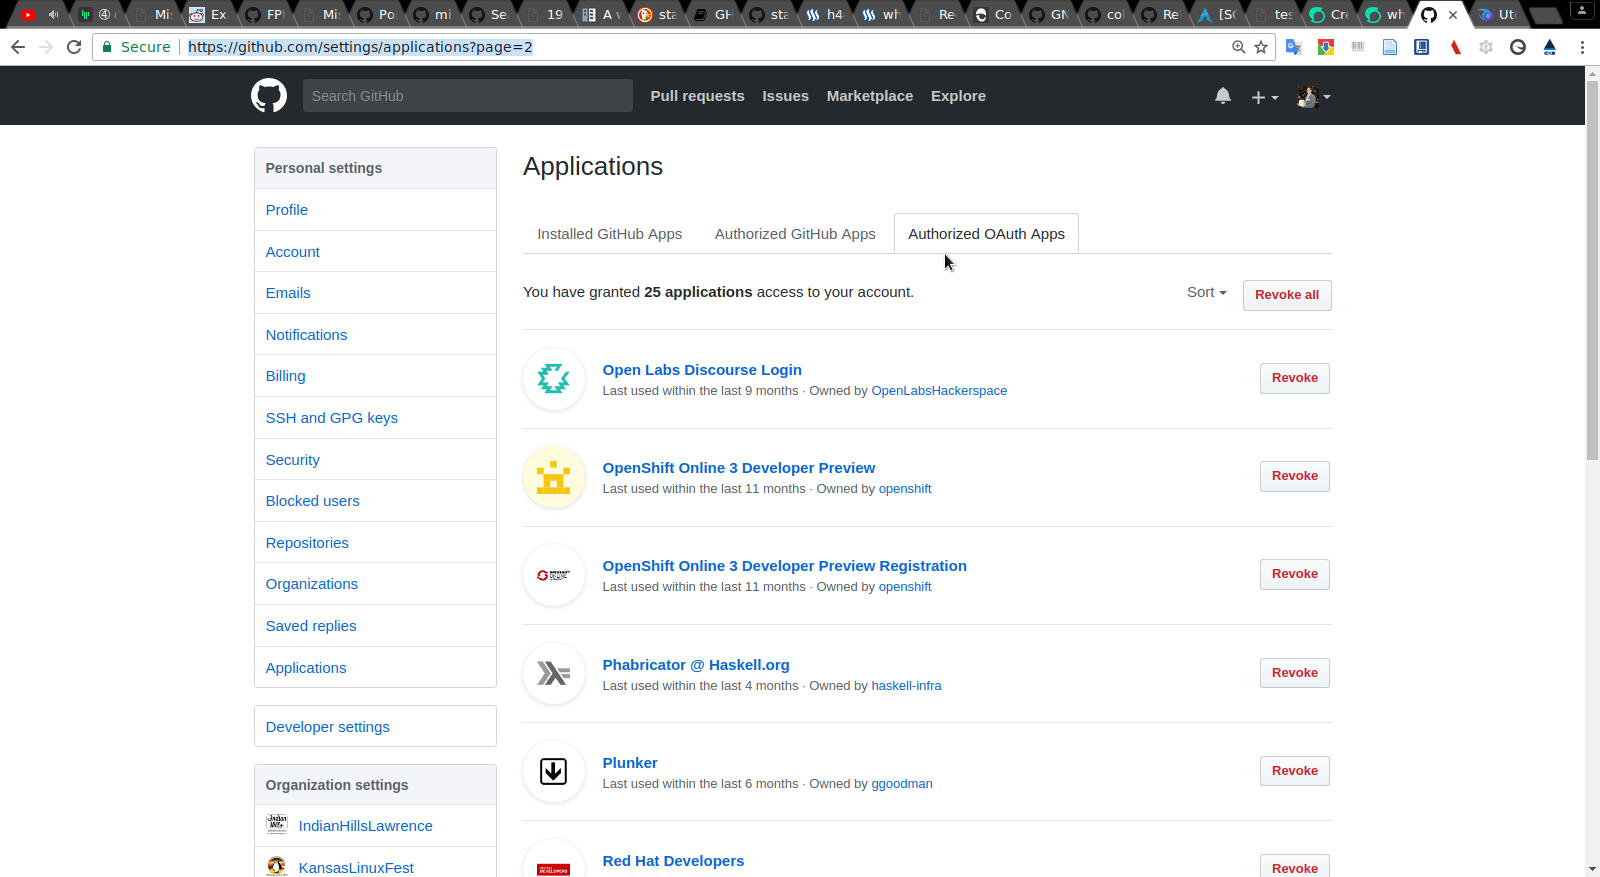1600x877 pixels.
Task: Switch to the YouTube browser tab
Action: coord(28,15)
